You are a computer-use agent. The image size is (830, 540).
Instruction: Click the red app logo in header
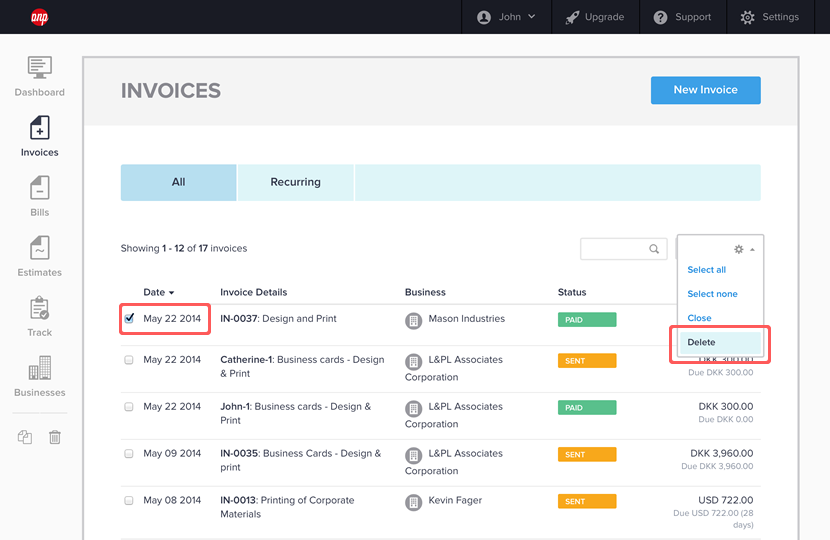click(39, 17)
